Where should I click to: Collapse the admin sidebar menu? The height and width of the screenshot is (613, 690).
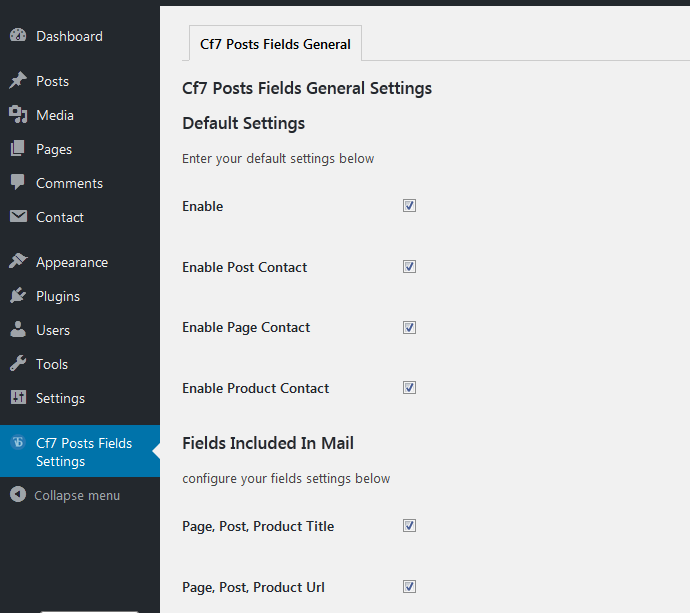(x=65, y=495)
